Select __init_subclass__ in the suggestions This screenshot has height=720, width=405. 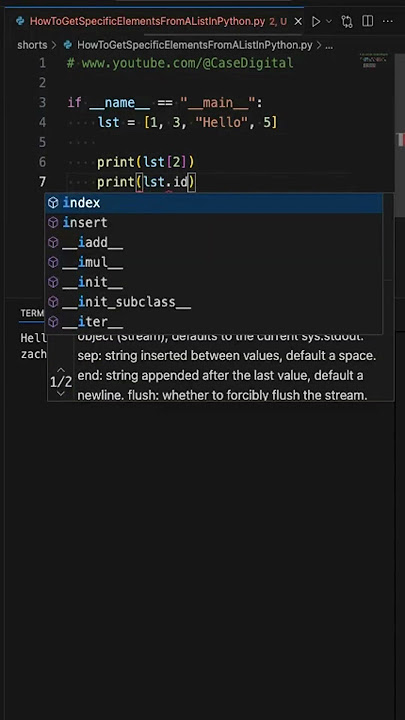click(215, 302)
